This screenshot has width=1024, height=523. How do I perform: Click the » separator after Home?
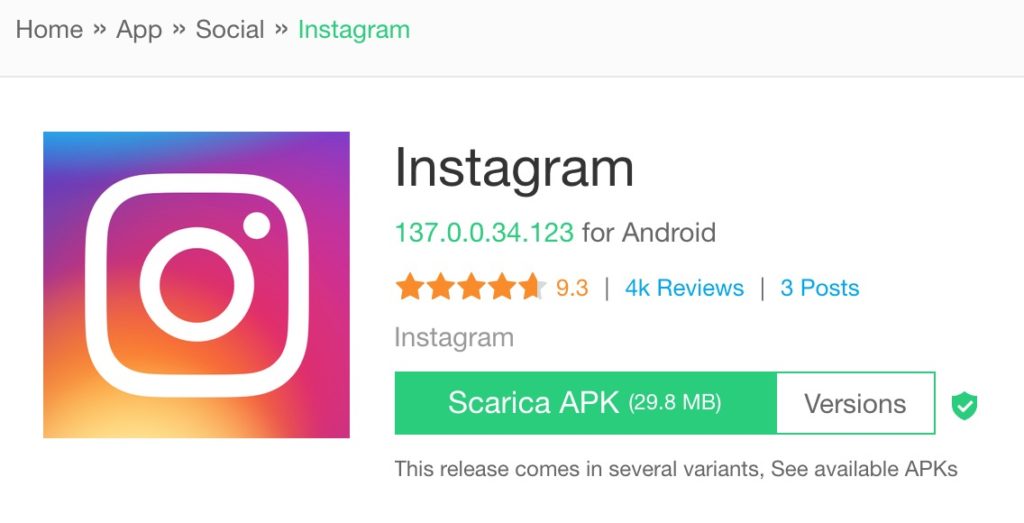click(99, 29)
